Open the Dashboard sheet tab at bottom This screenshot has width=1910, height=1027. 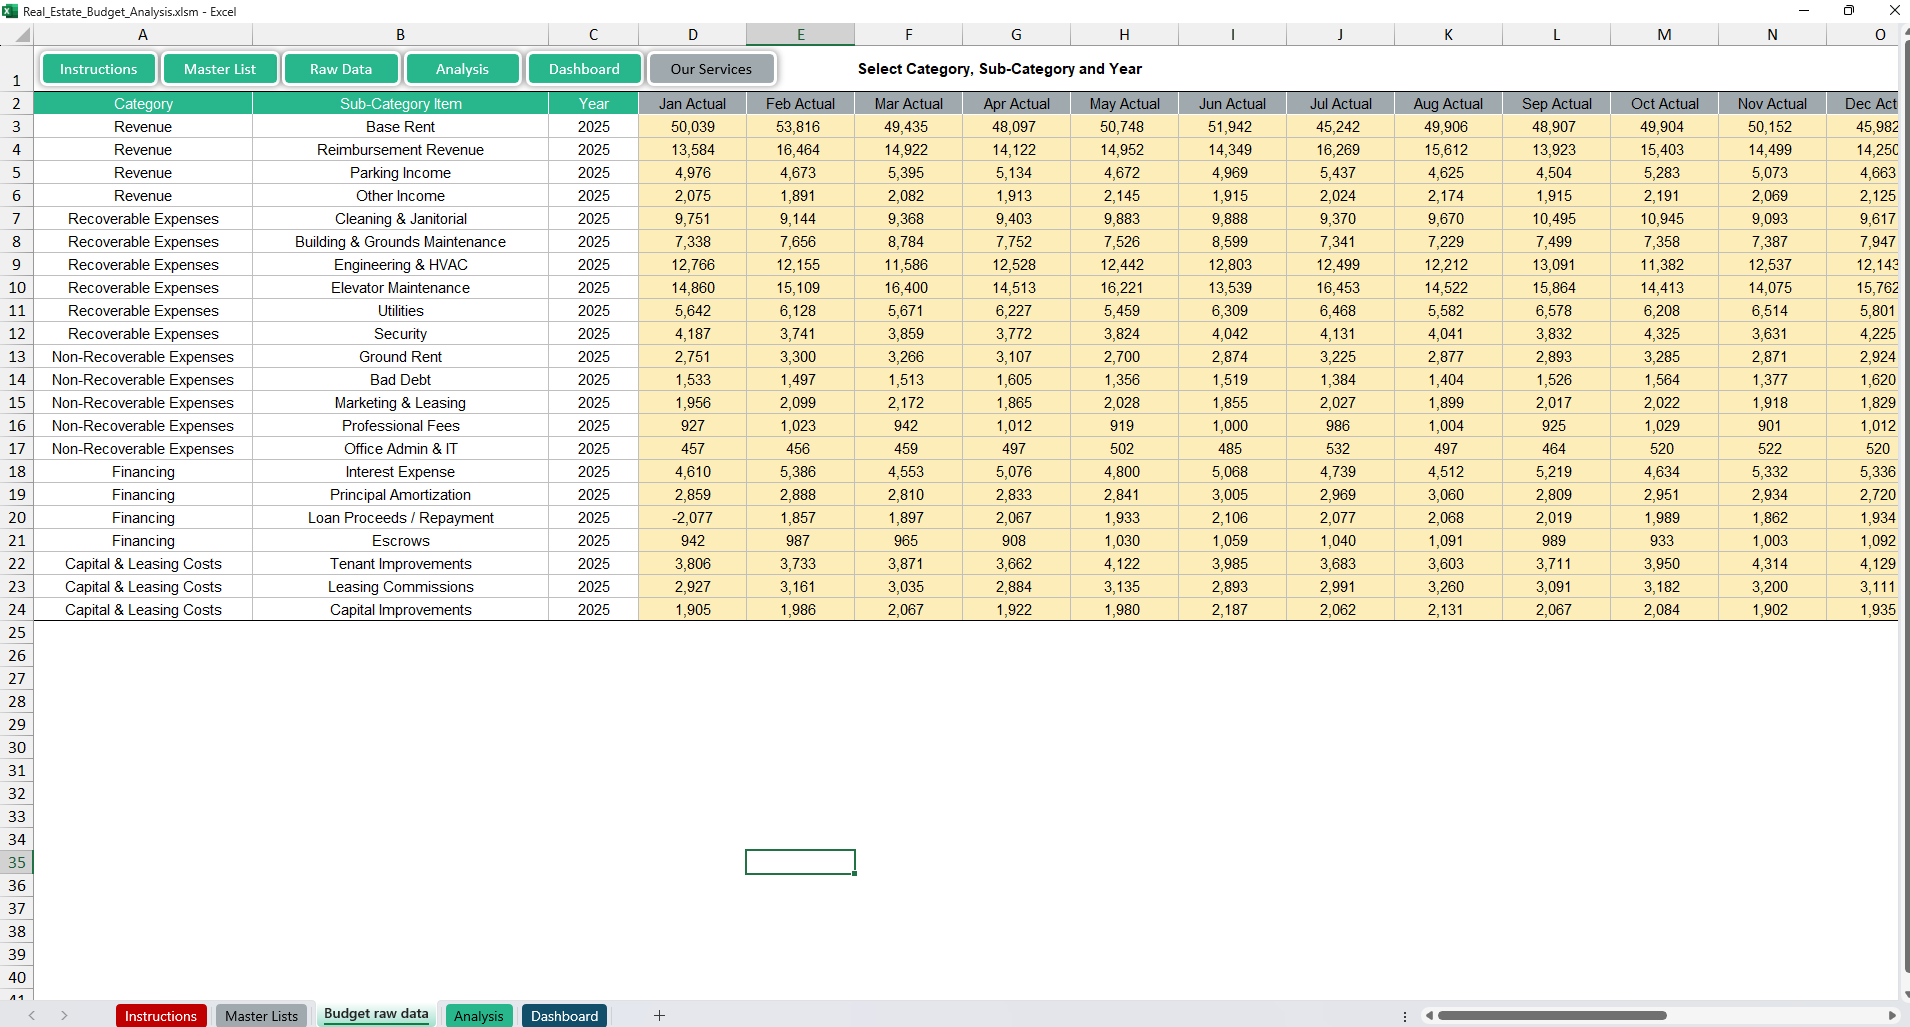click(564, 1016)
